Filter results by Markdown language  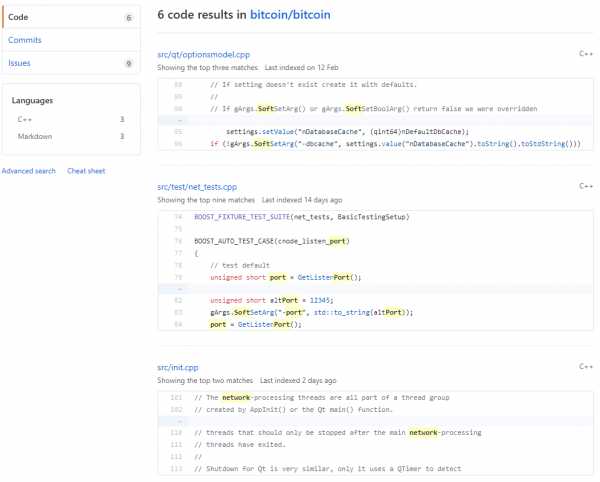71,136
